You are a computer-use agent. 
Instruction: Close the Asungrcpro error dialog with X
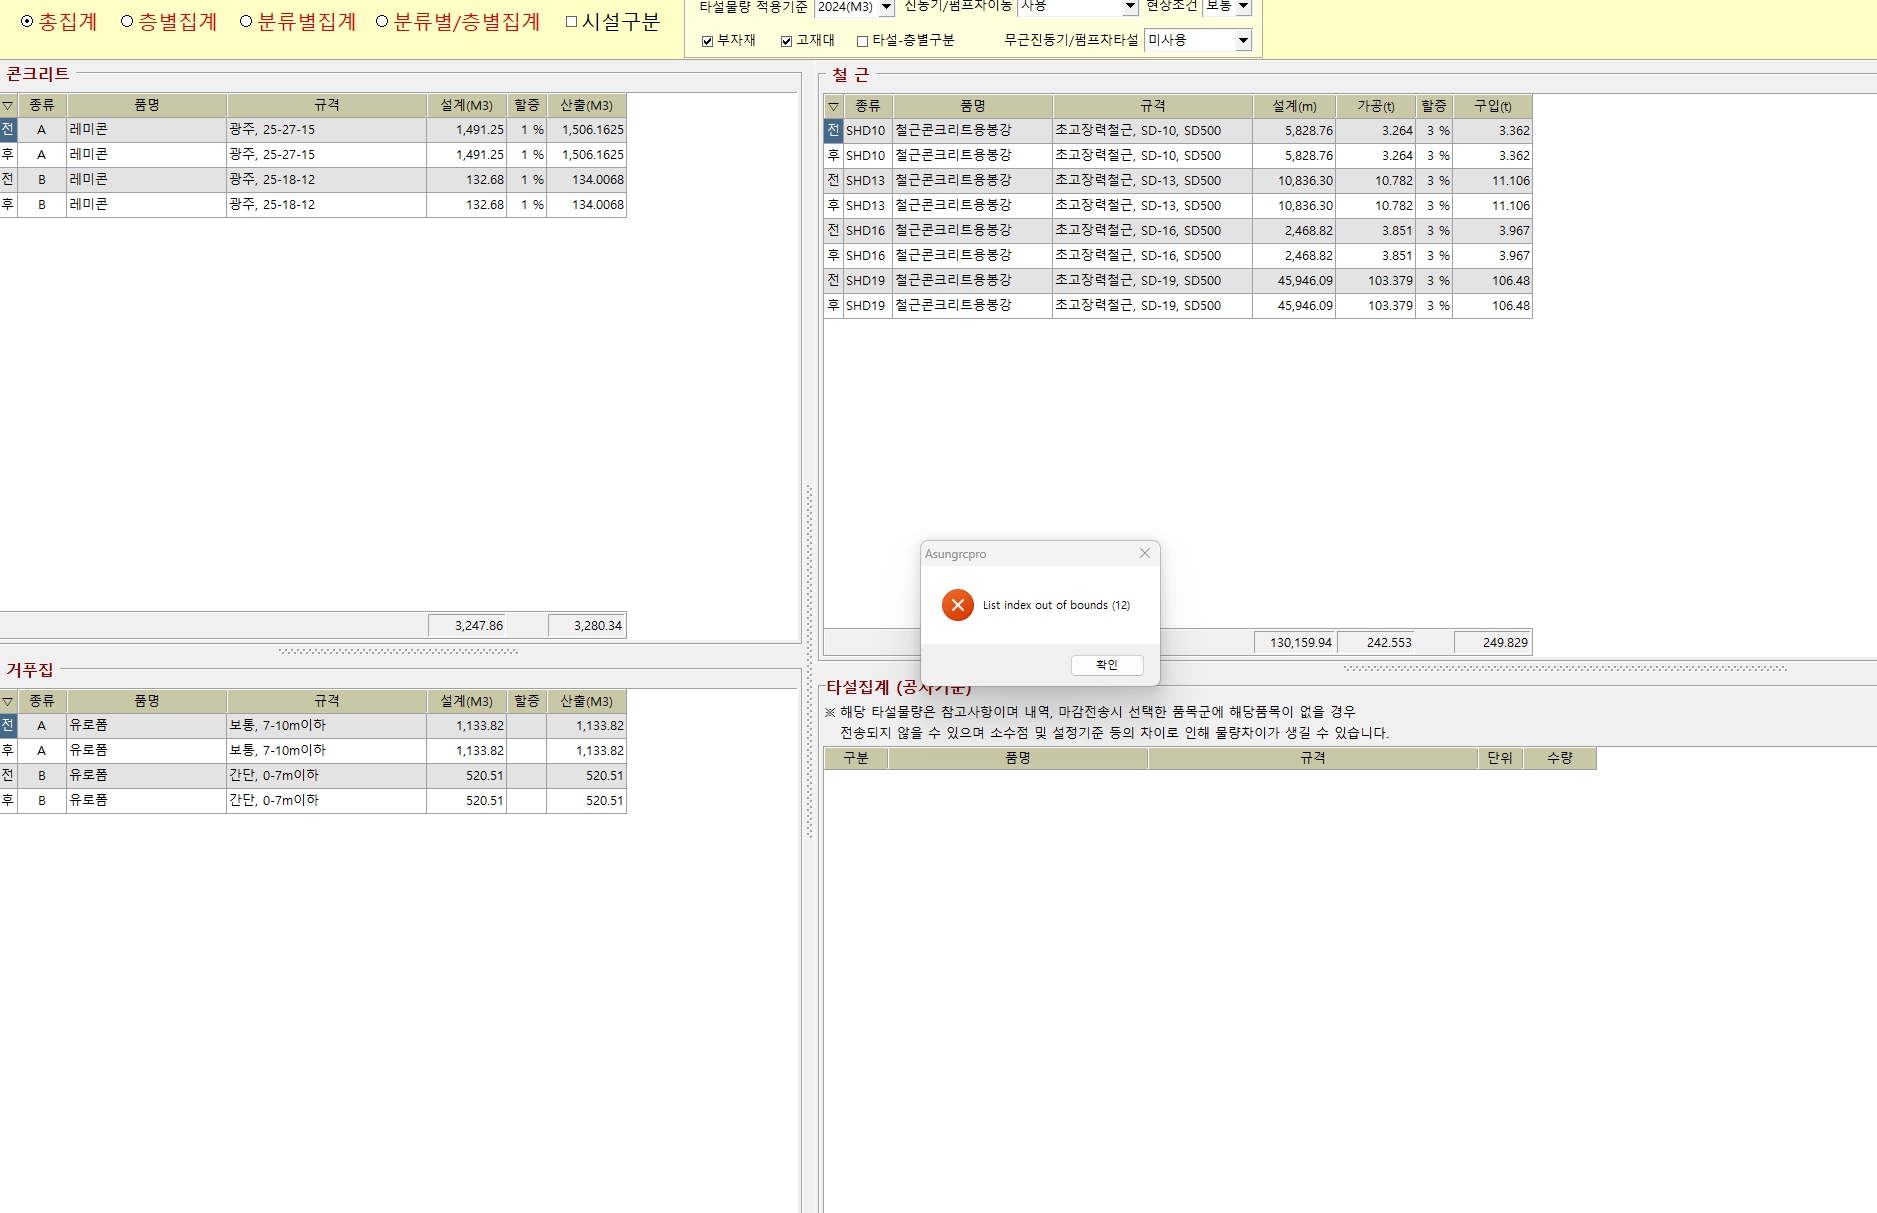pyautogui.click(x=1145, y=553)
